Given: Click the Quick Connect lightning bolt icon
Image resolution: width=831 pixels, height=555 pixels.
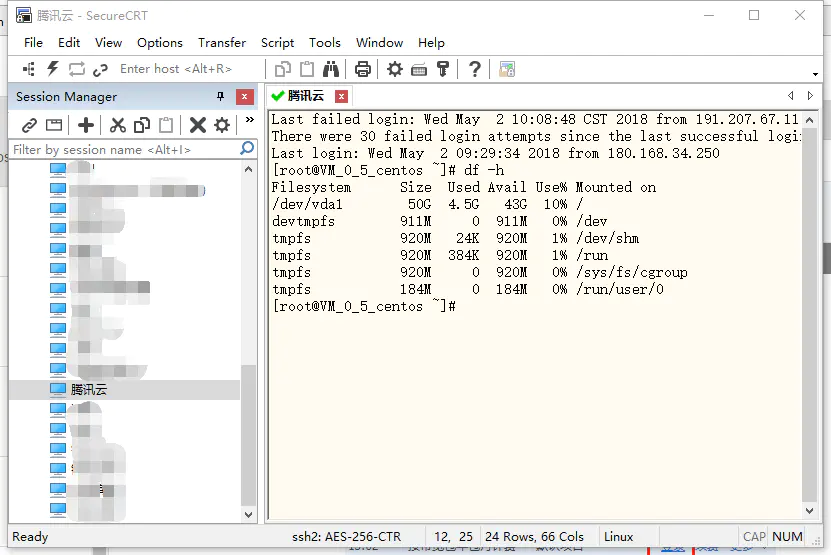Looking at the screenshot, I should click(53, 69).
